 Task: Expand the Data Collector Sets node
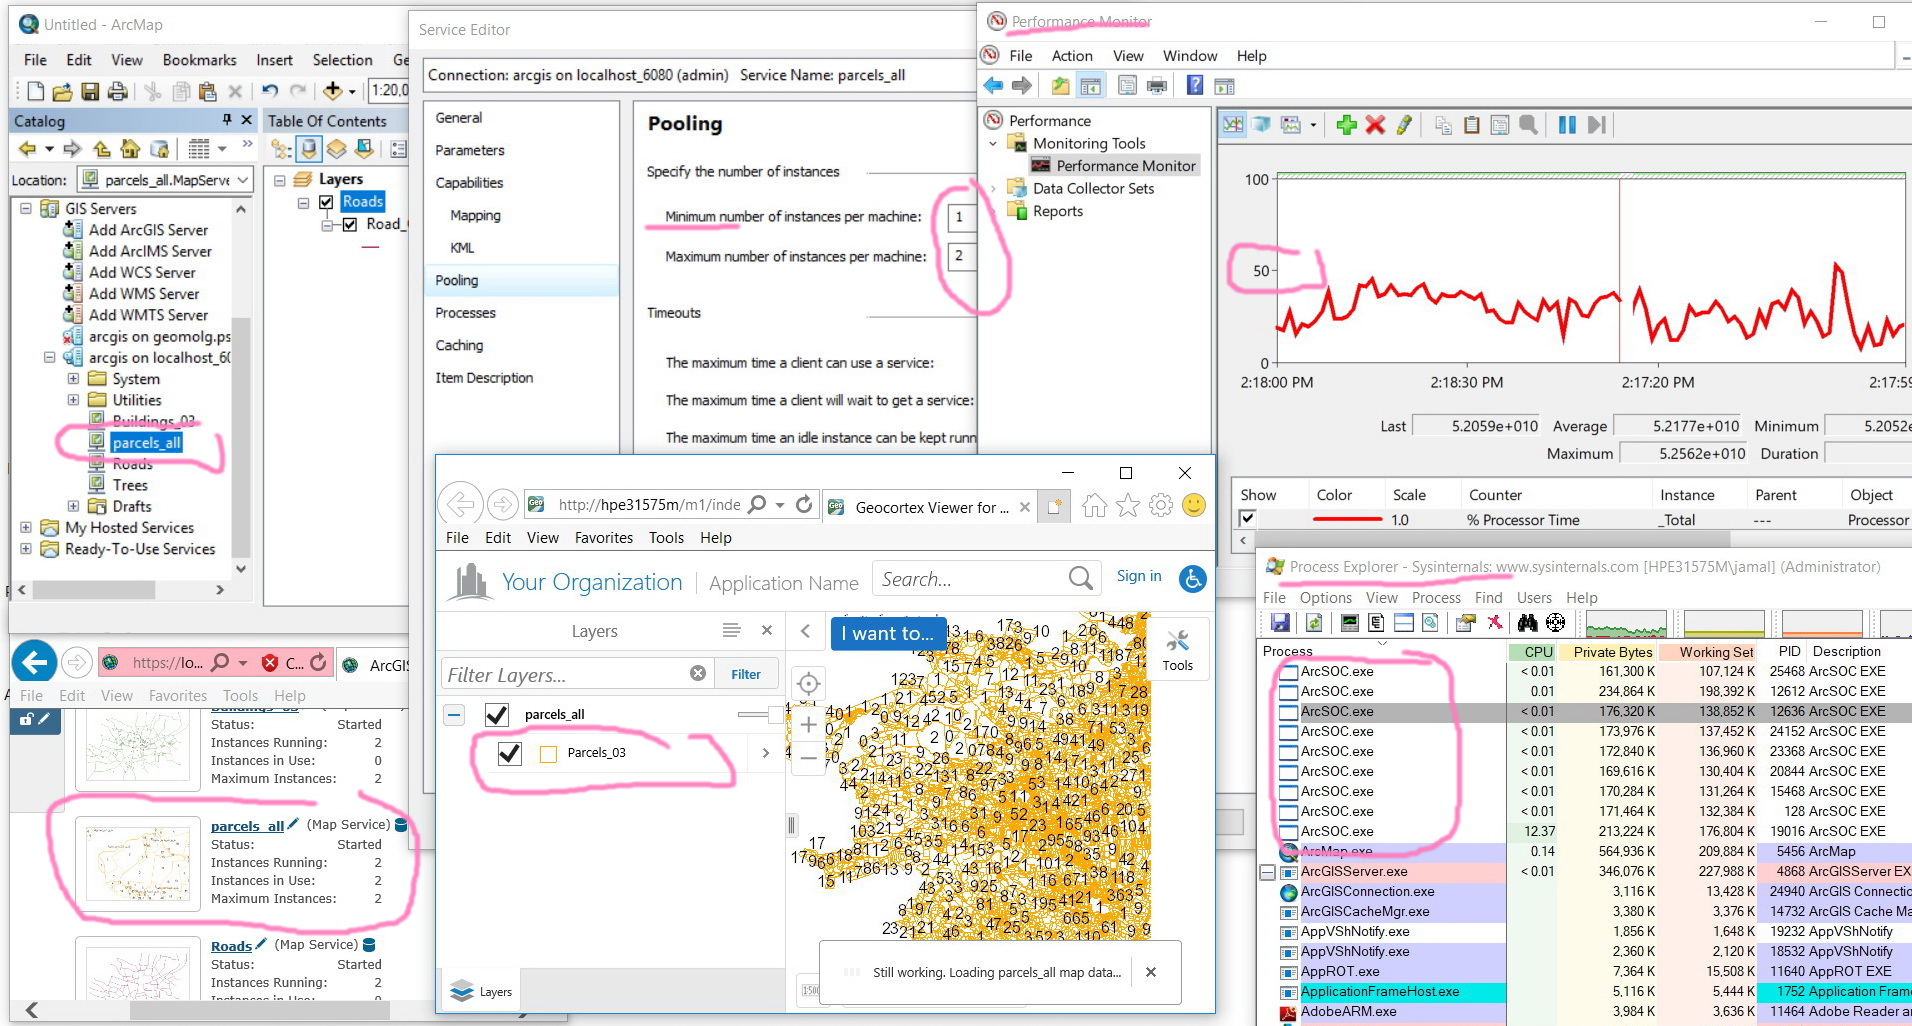point(993,188)
